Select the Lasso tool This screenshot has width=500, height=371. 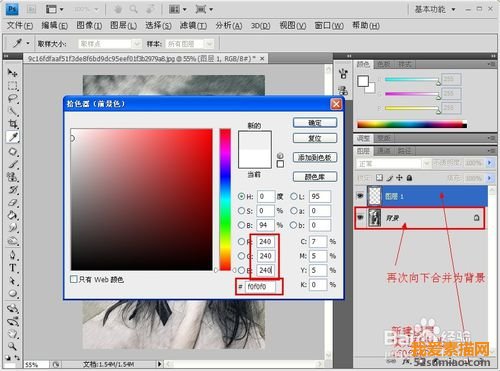click(x=13, y=99)
